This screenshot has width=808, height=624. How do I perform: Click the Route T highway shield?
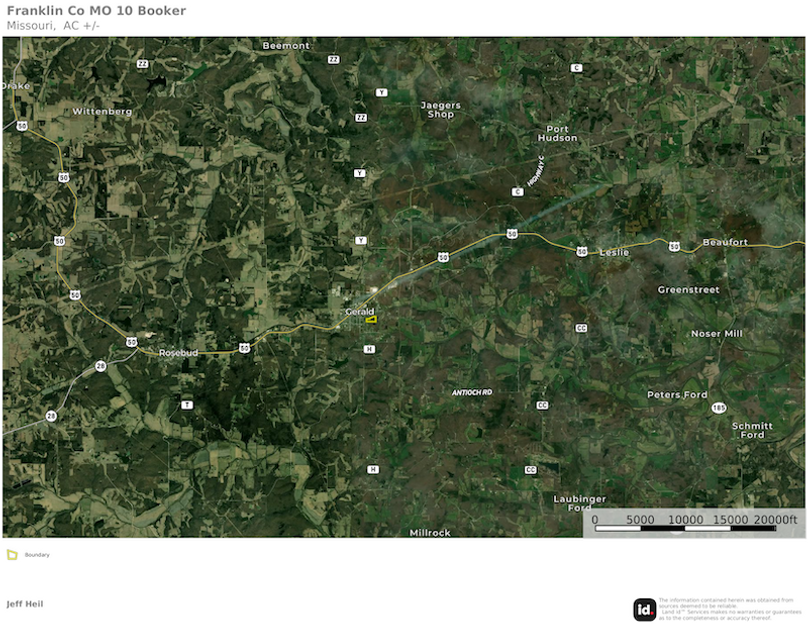pyautogui.click(x=187, y=405)
